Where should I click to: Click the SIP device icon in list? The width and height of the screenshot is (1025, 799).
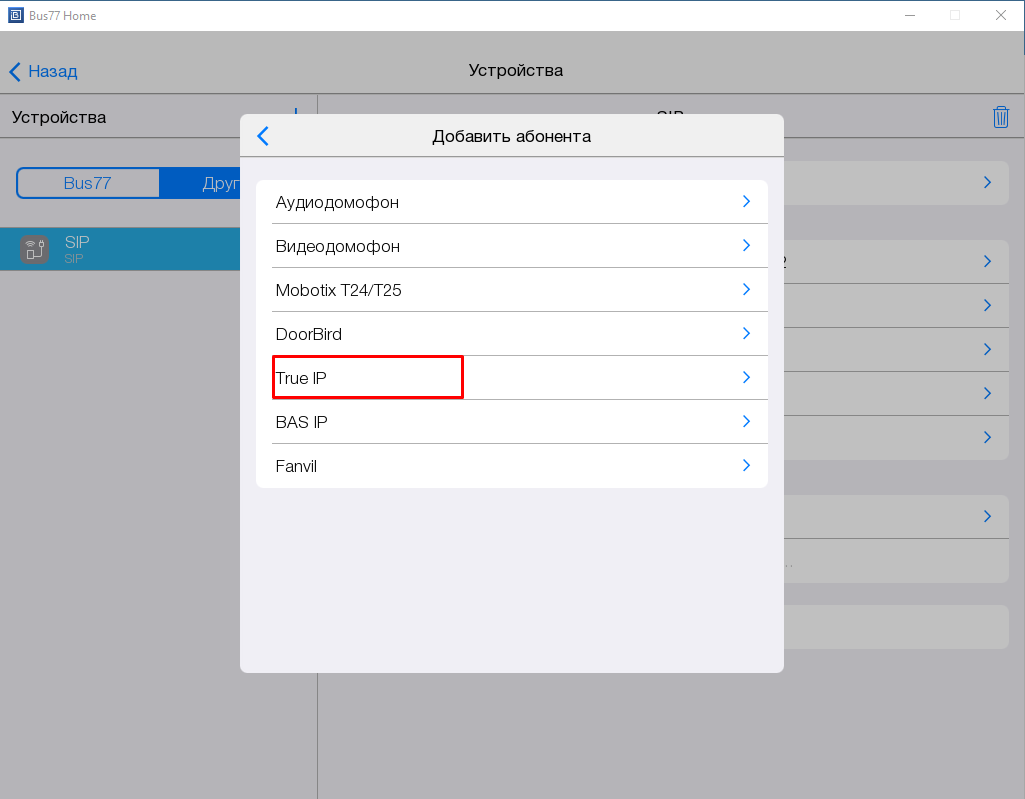coord(34,249)
